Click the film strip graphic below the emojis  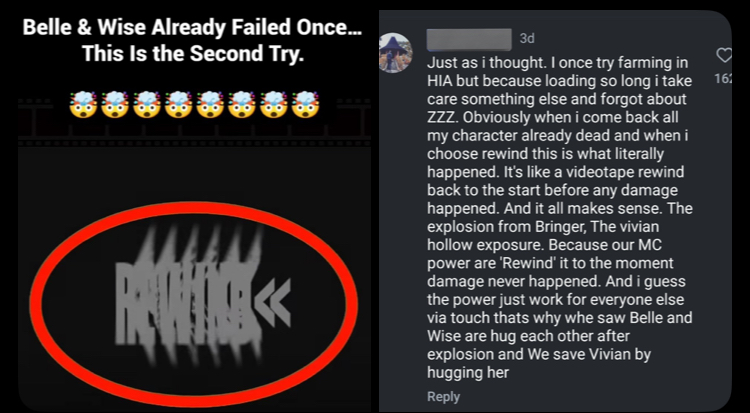(194, 122)
